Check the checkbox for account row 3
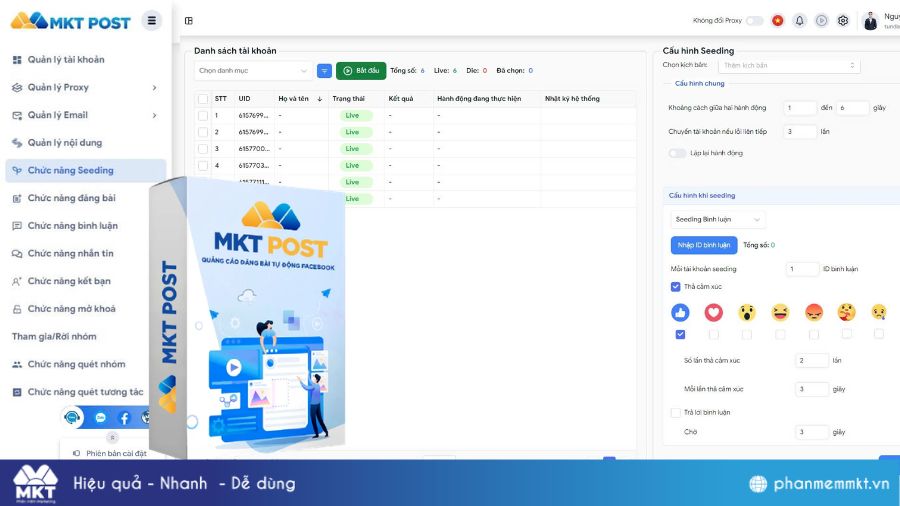 pos(203,149)
